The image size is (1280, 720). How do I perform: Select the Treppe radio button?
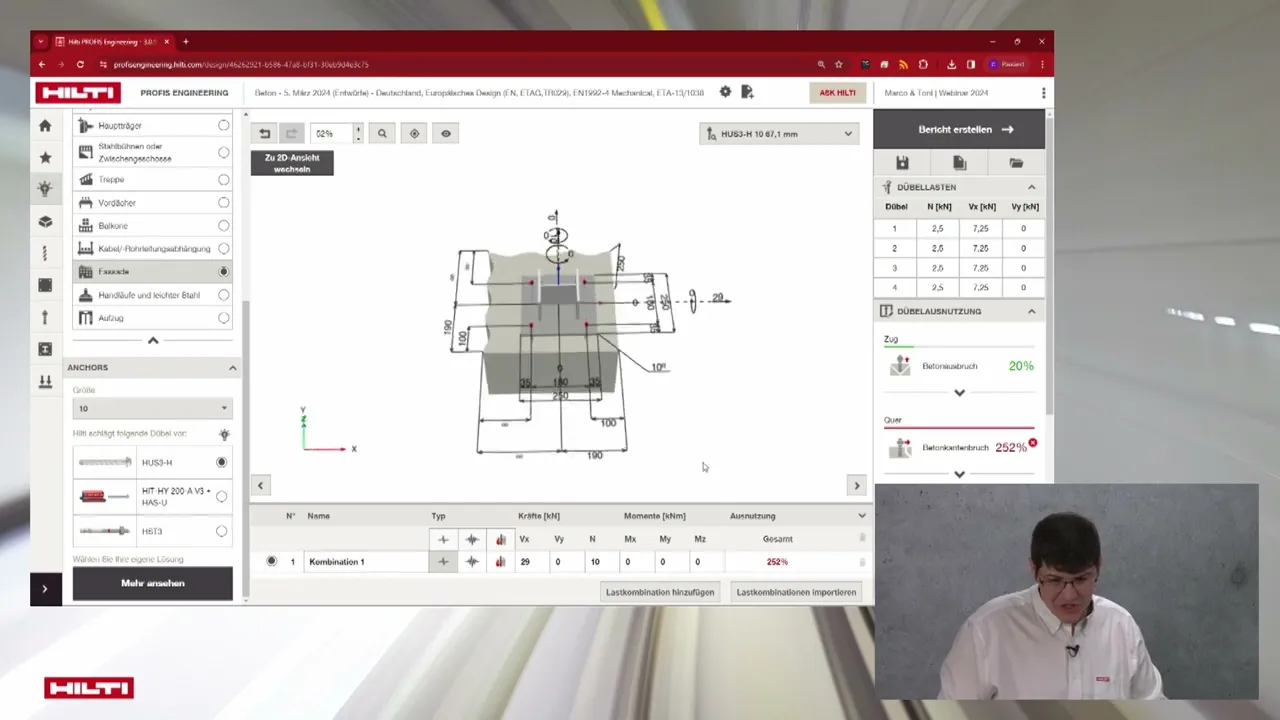click(x=223, y=179)
